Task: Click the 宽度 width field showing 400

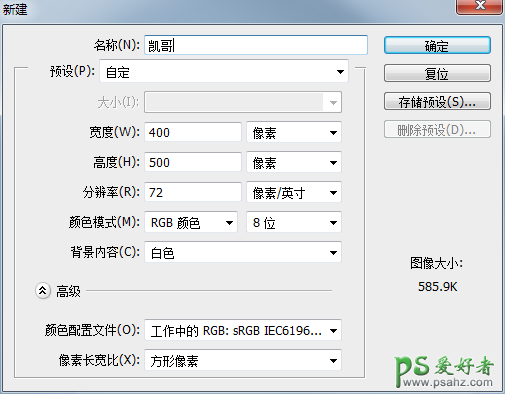Action: (x=193, y=132)
